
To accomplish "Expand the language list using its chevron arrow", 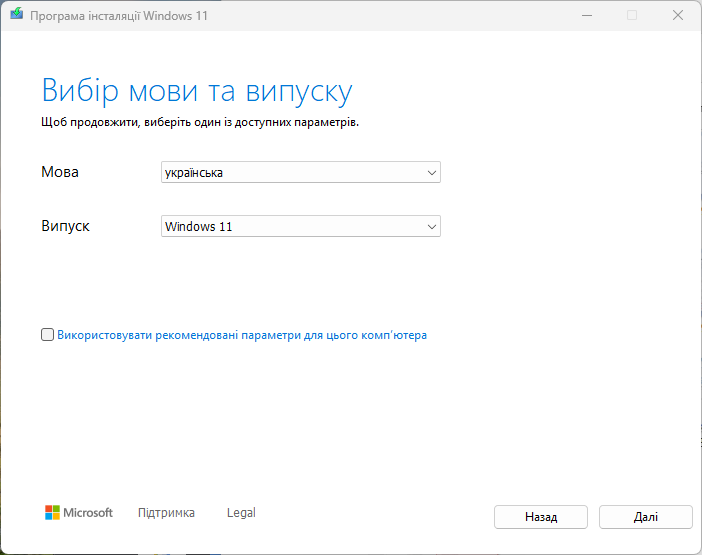I will pyautogui.click(x=432, y=173).
